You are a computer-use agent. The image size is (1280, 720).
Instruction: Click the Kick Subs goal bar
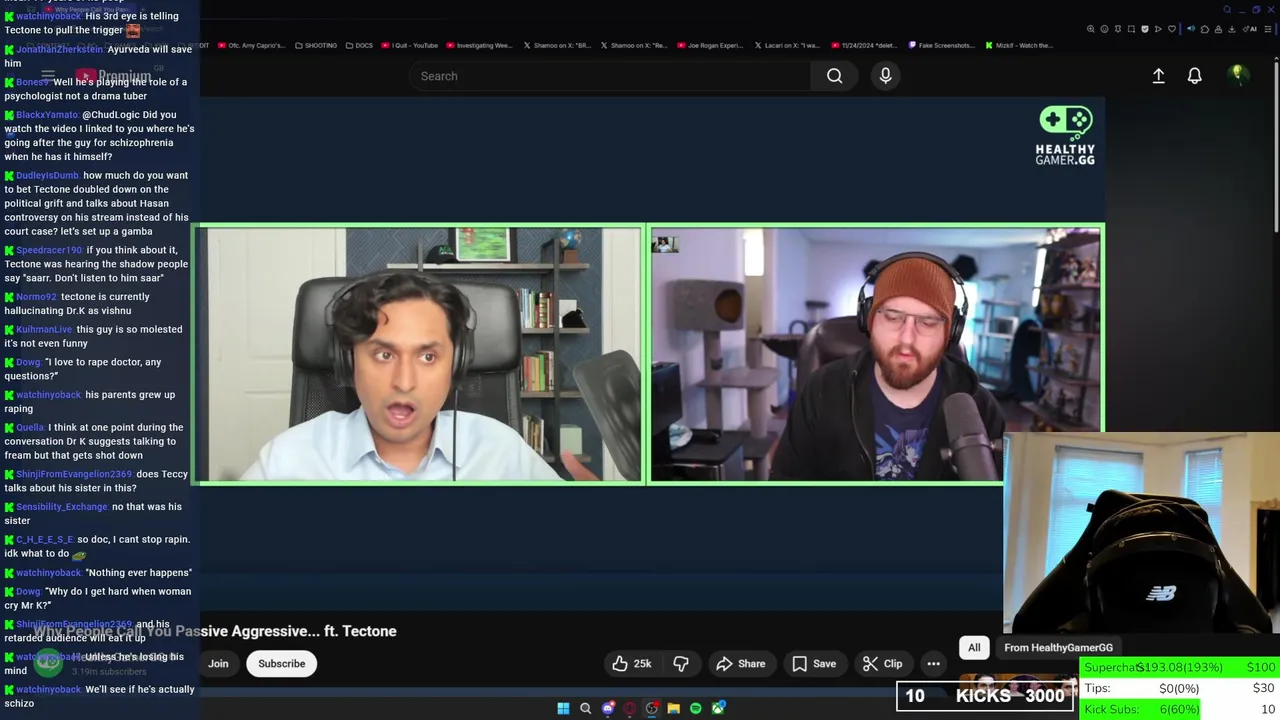coord(1180,709)
